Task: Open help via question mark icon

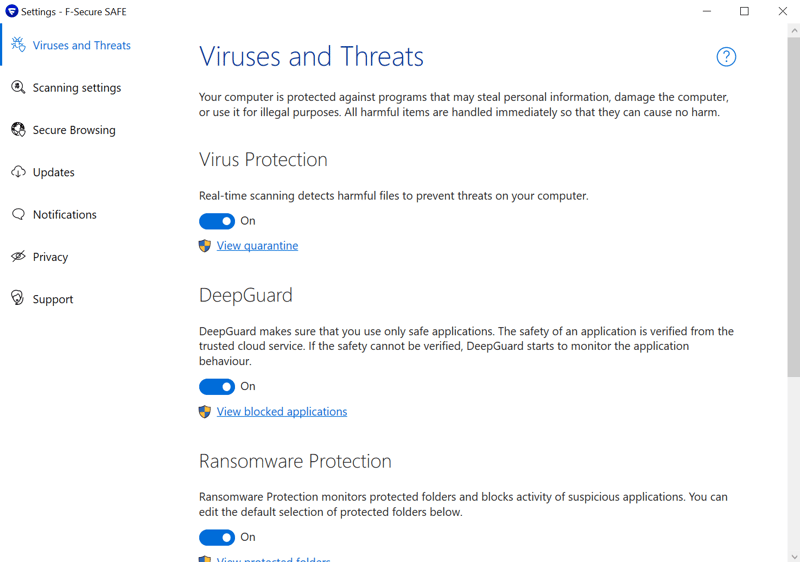Action: pos(726,57)
